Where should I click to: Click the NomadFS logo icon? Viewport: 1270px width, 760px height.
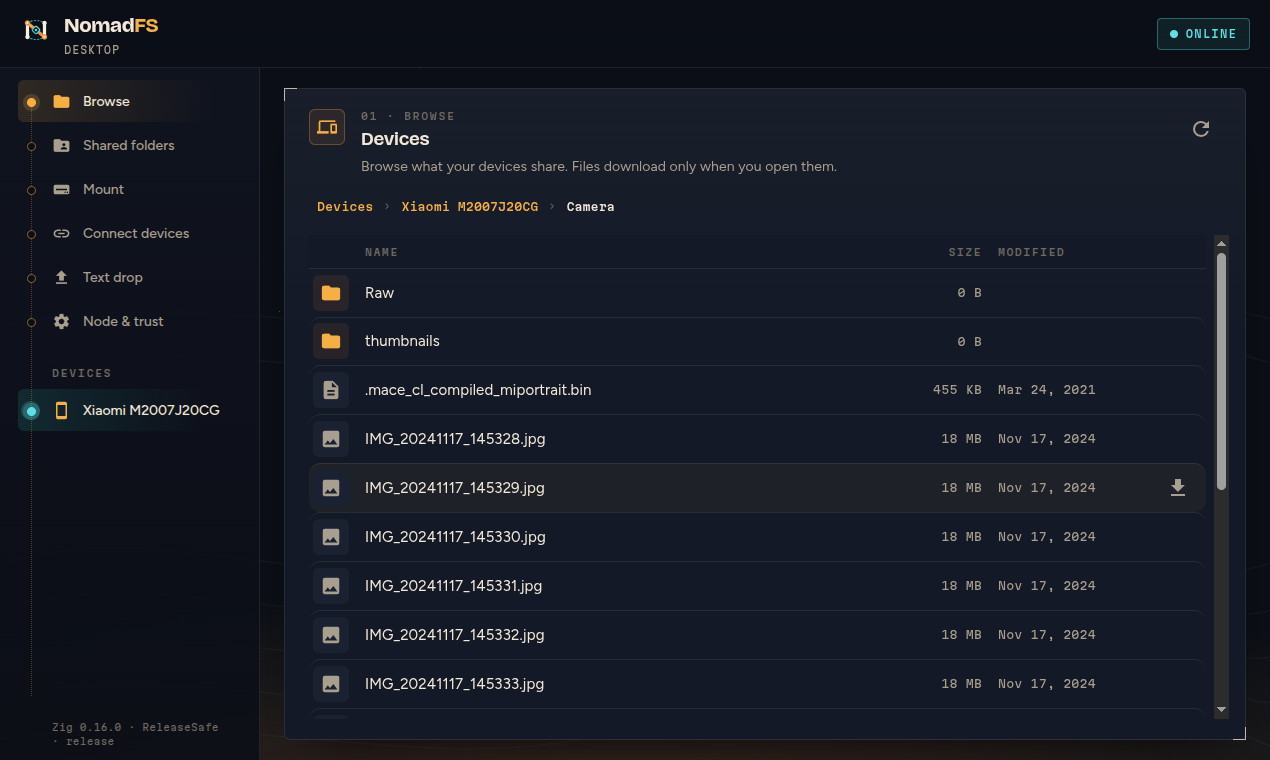tap(36, 30)
